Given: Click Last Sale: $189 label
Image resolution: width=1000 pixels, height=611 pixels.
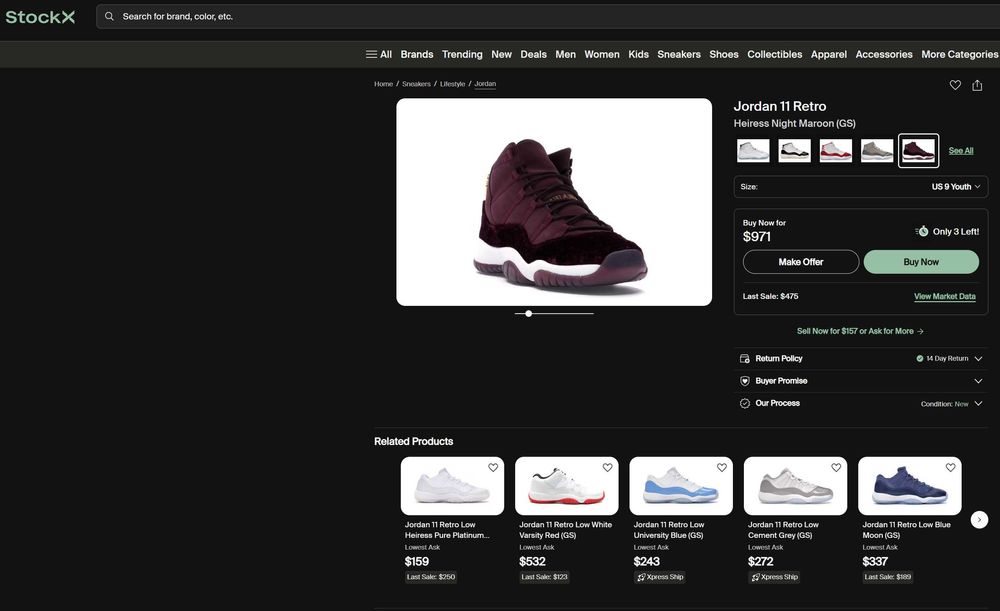Looking at the screenshot, I should click(x=887, y=577).
